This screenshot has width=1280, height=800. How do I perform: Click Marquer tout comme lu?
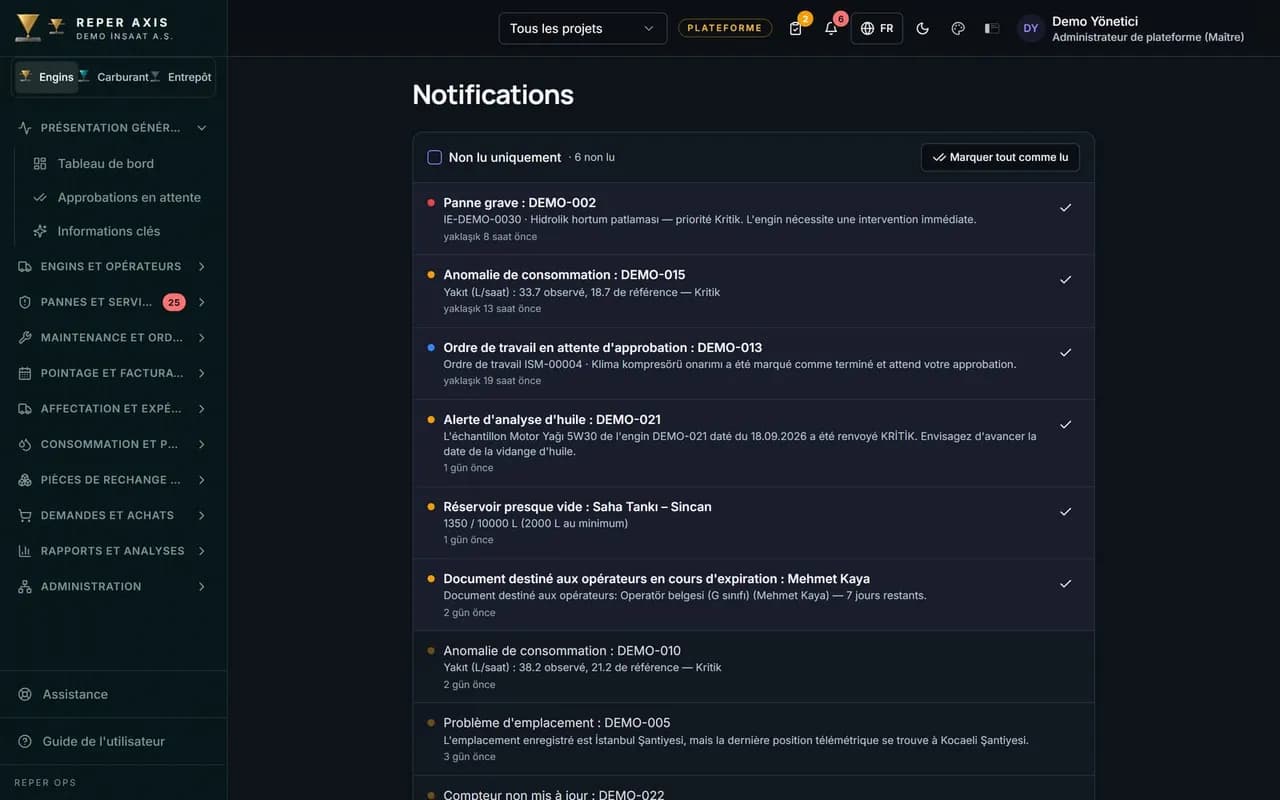click(x=1000, y=157)
